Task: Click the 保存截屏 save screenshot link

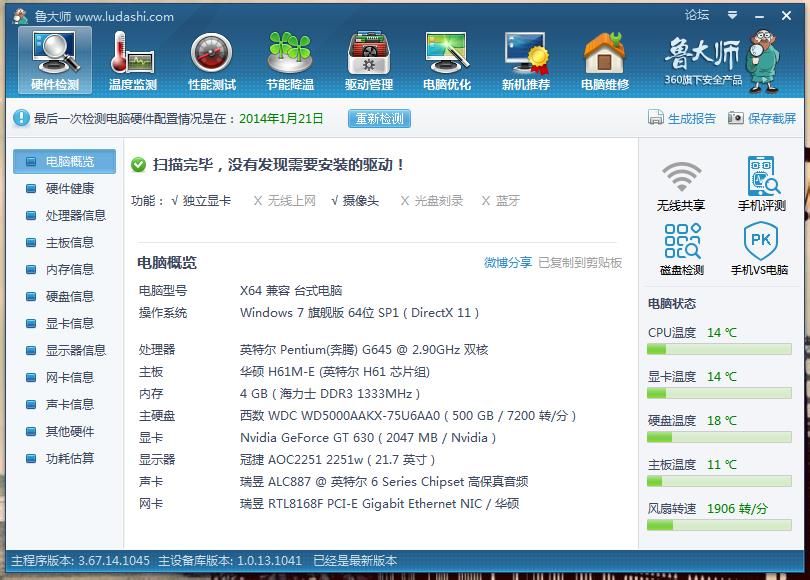Action: coord(771,118)
